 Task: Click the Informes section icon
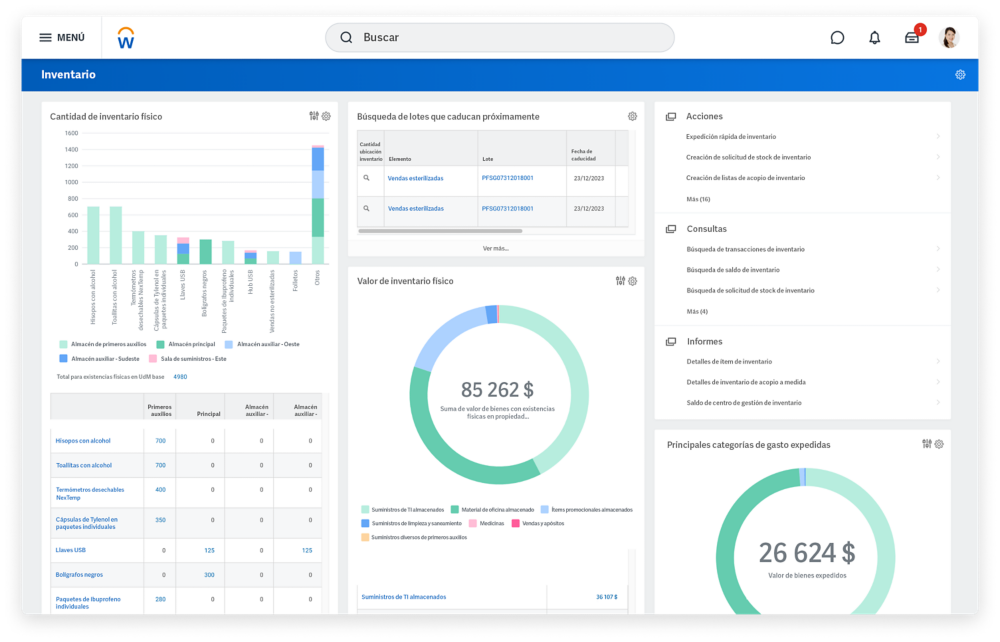tap(671, 342)
